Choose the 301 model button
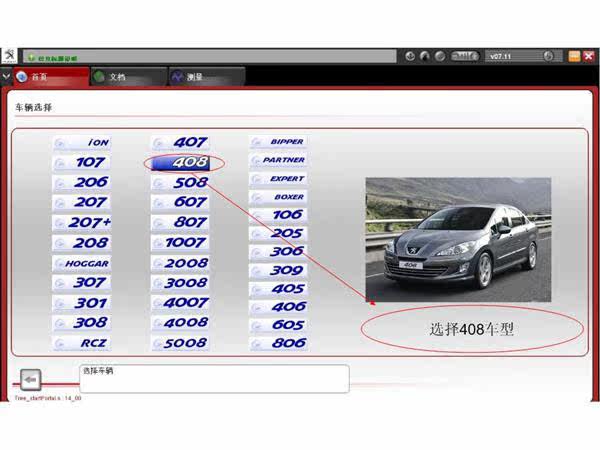Screen dimensions: 600x450 click(82, 303)
